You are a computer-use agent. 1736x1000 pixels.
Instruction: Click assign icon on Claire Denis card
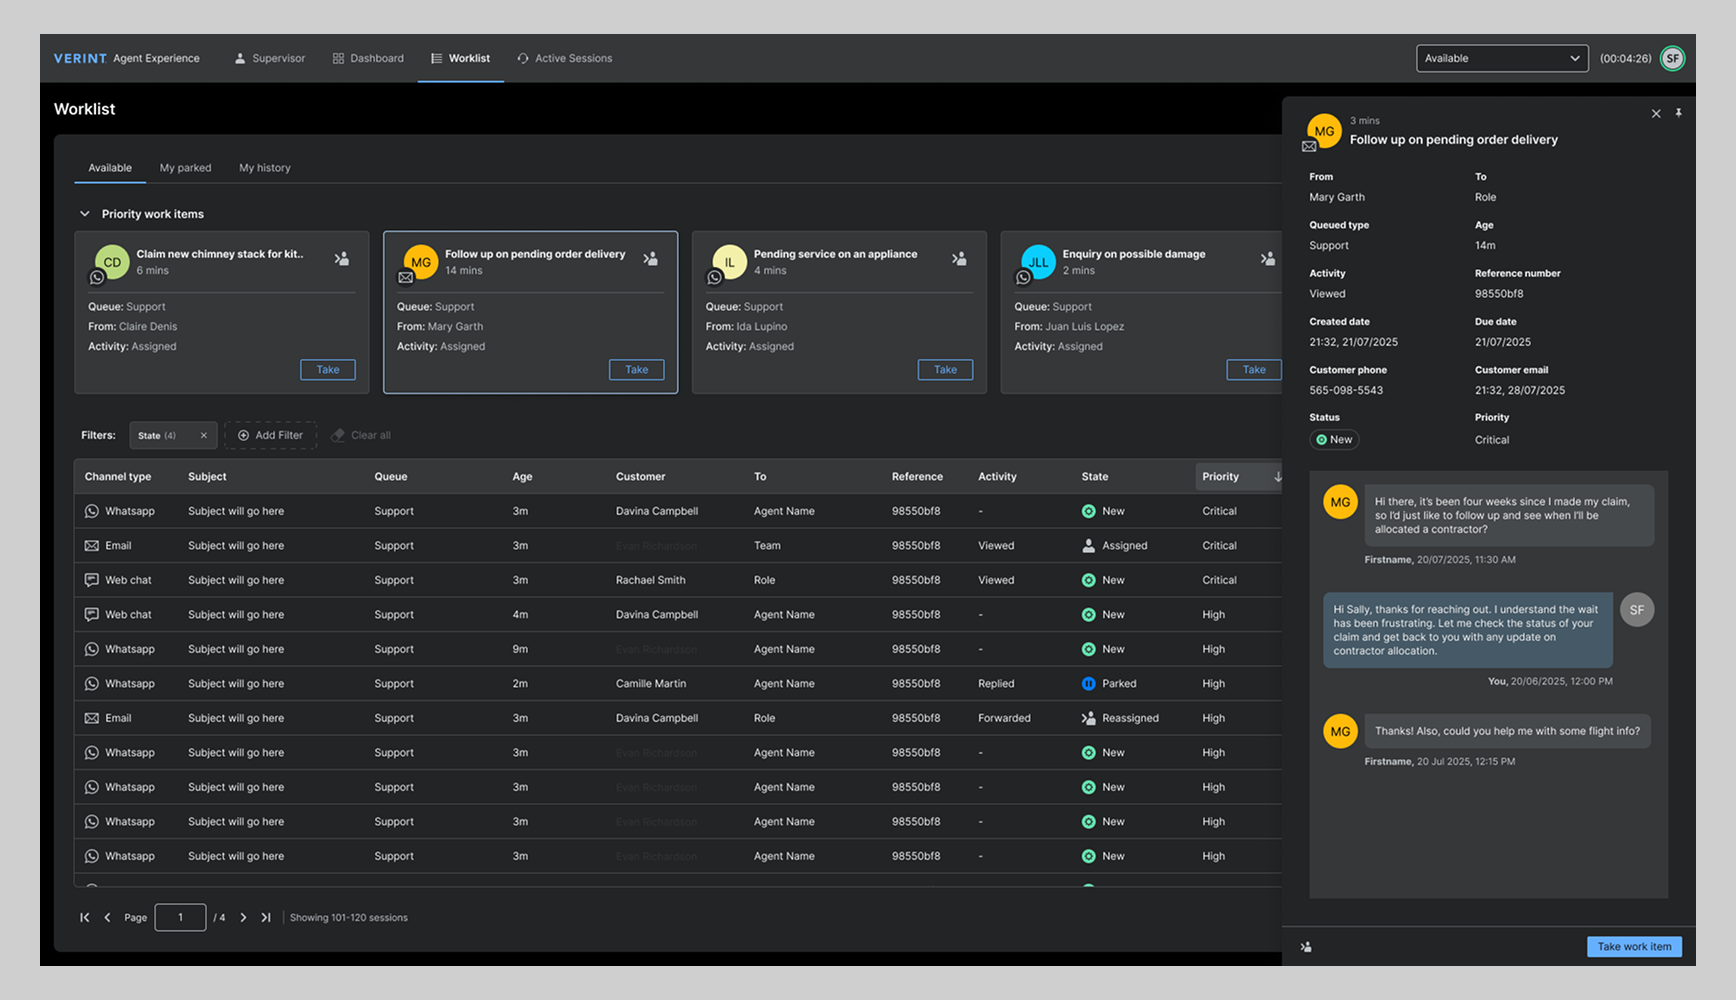341,259
